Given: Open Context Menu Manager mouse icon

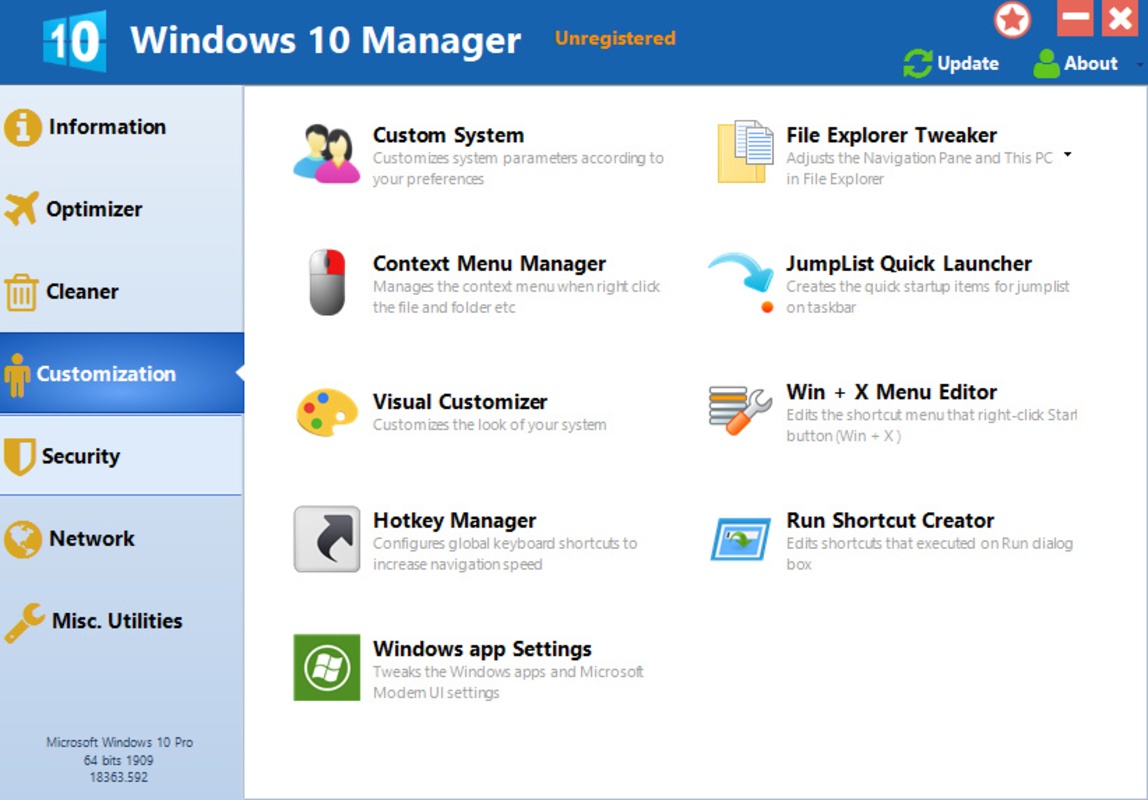Looking at the screenshot, I should click(x=326, y=283).
